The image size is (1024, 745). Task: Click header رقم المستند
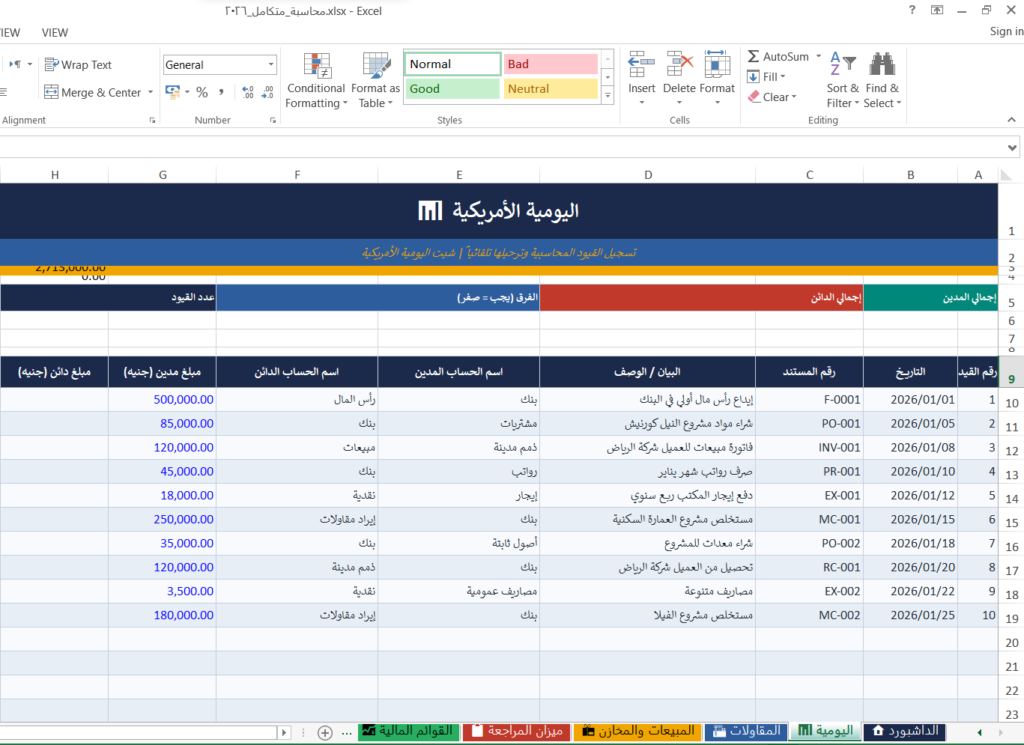809,372
